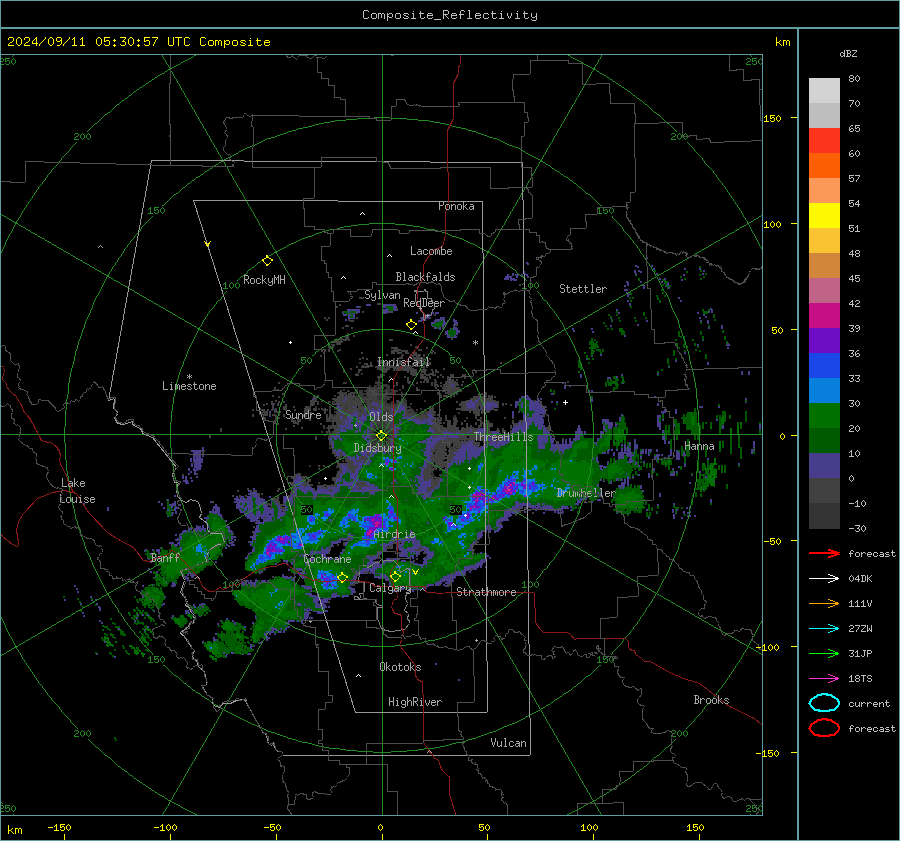The height and width of the screenshot is (841, 900).
Task: Click the asterisk marker above Limestone
Action: tap(189, 377)
